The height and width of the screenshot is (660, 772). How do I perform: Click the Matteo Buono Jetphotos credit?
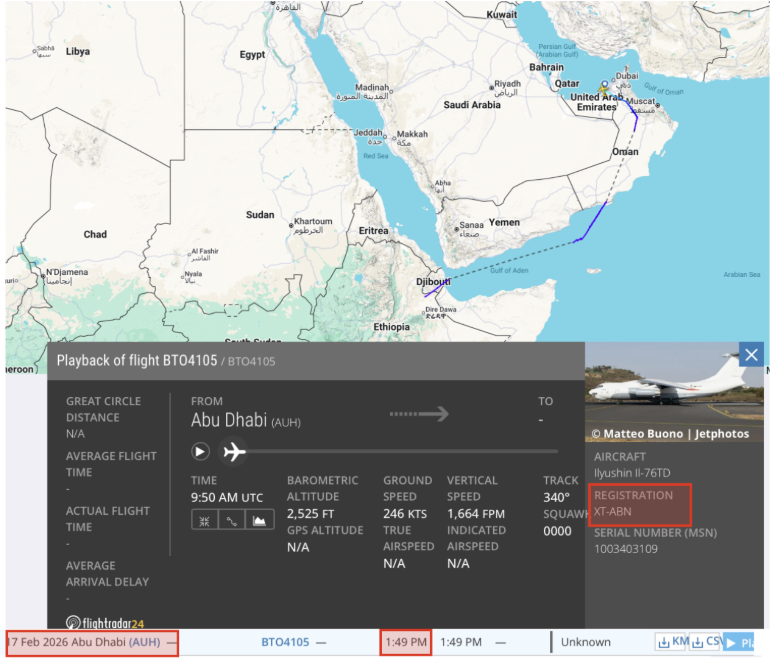point(670,434)
